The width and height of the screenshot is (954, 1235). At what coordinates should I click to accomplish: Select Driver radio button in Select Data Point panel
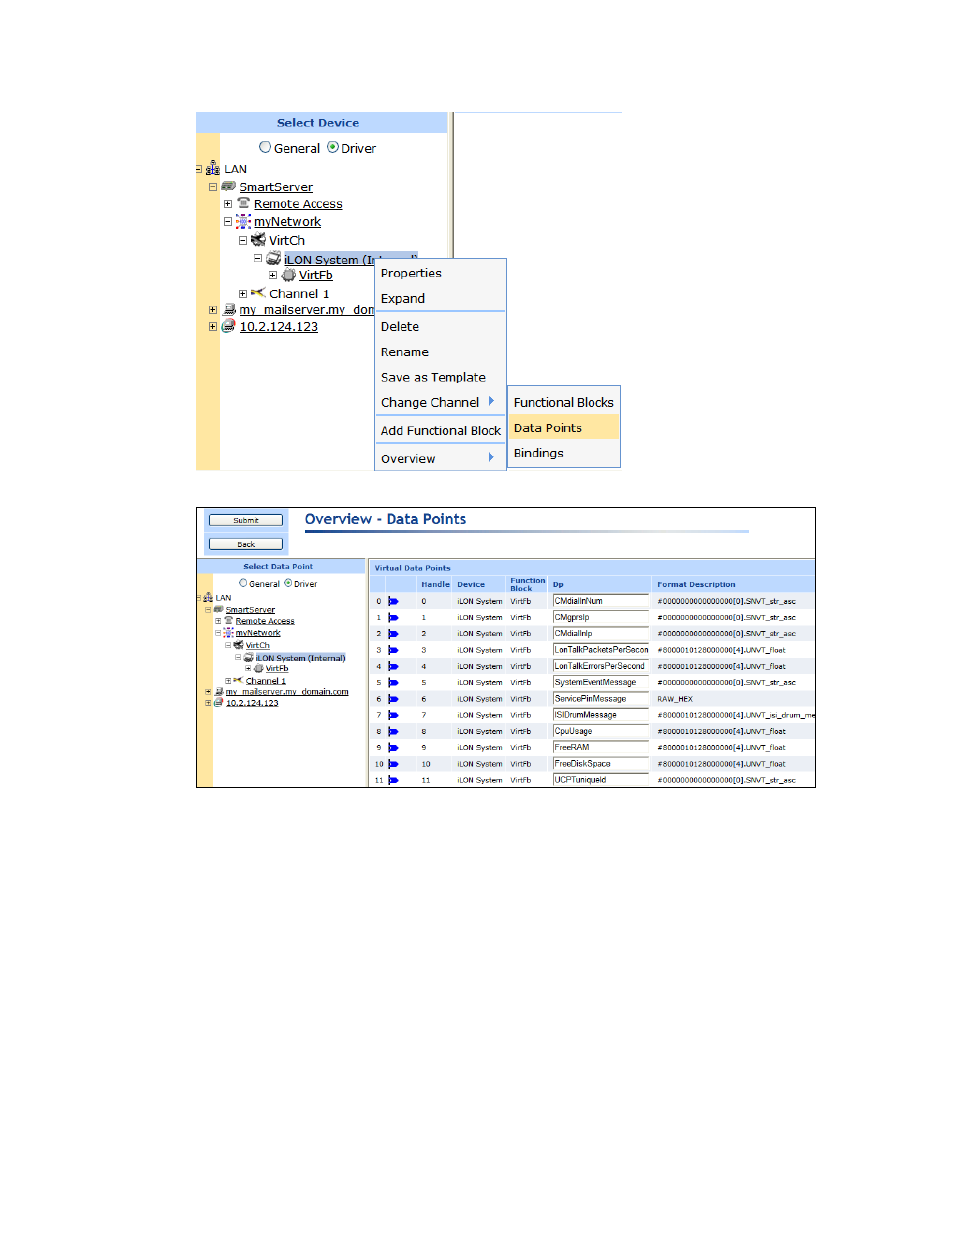point(288,583)
